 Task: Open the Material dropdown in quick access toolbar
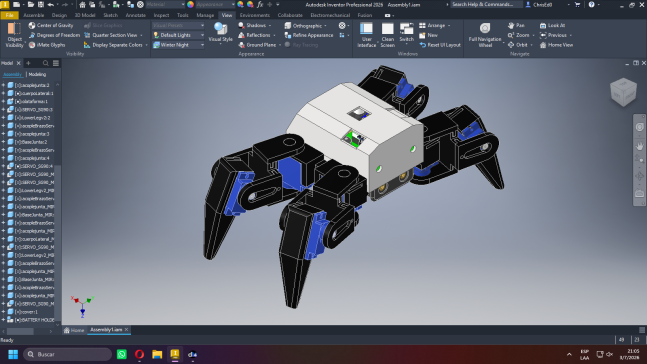click(165, 5)
